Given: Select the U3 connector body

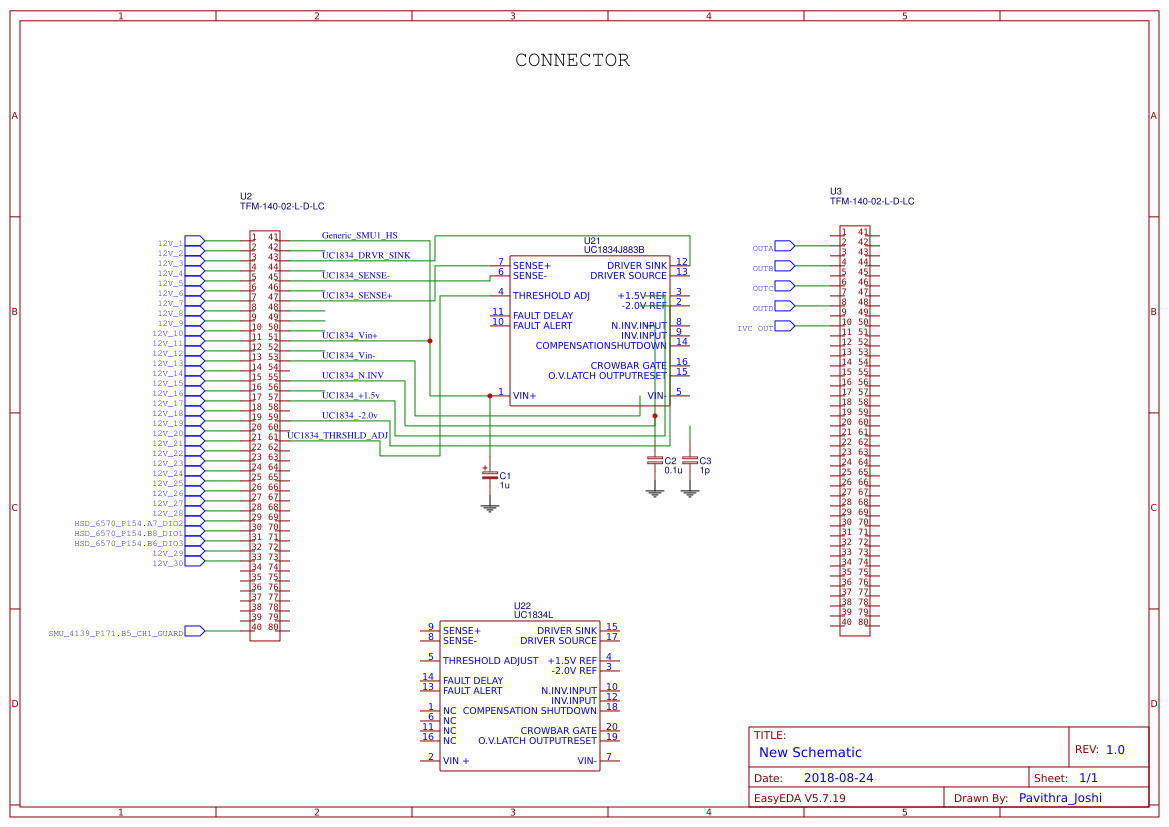Looking at the screenshot, I should coord(854,431).
